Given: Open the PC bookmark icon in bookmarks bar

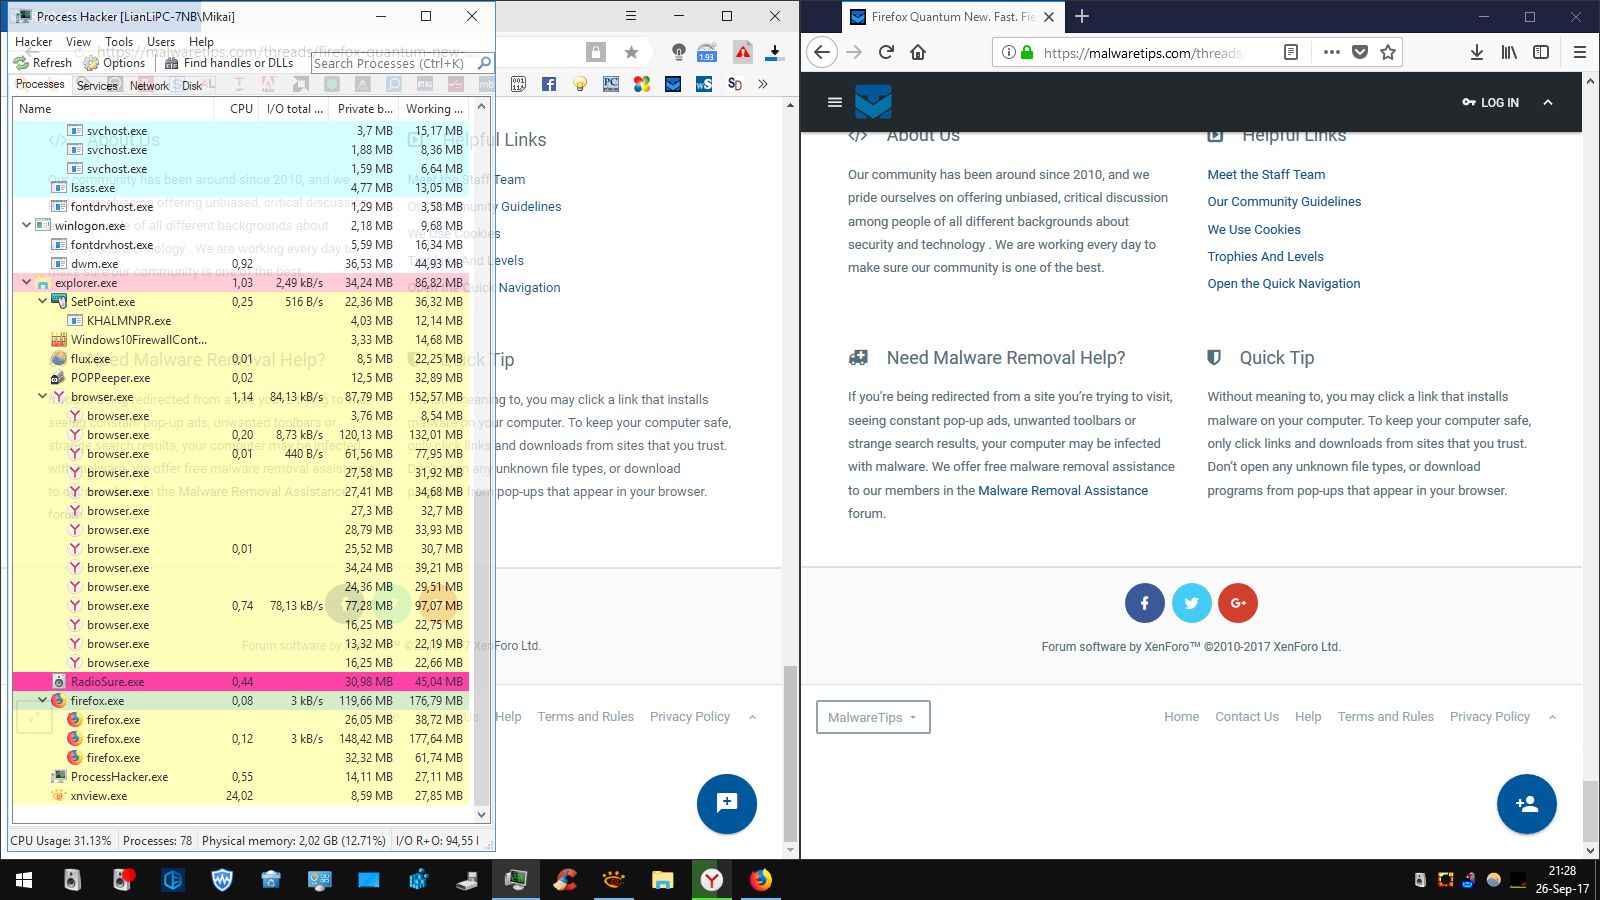Looking at the screenshot, I should (x=611, y=85).
